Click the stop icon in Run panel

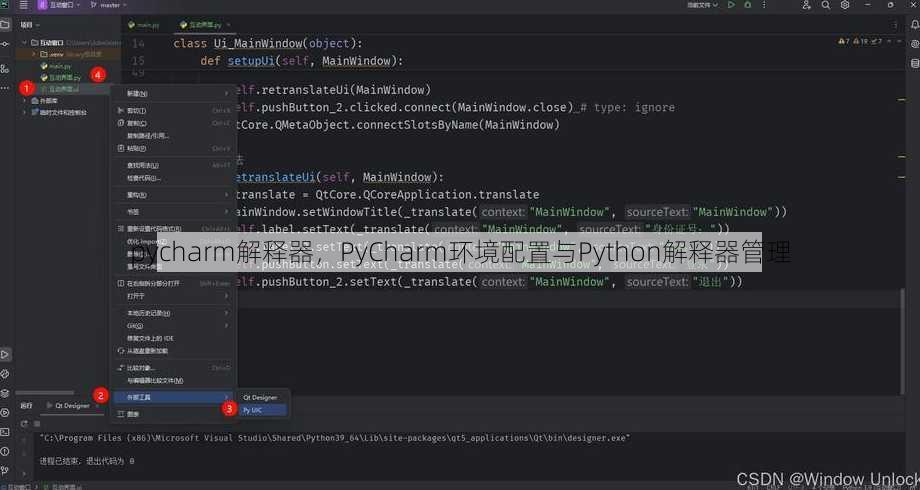click(37, 423)
